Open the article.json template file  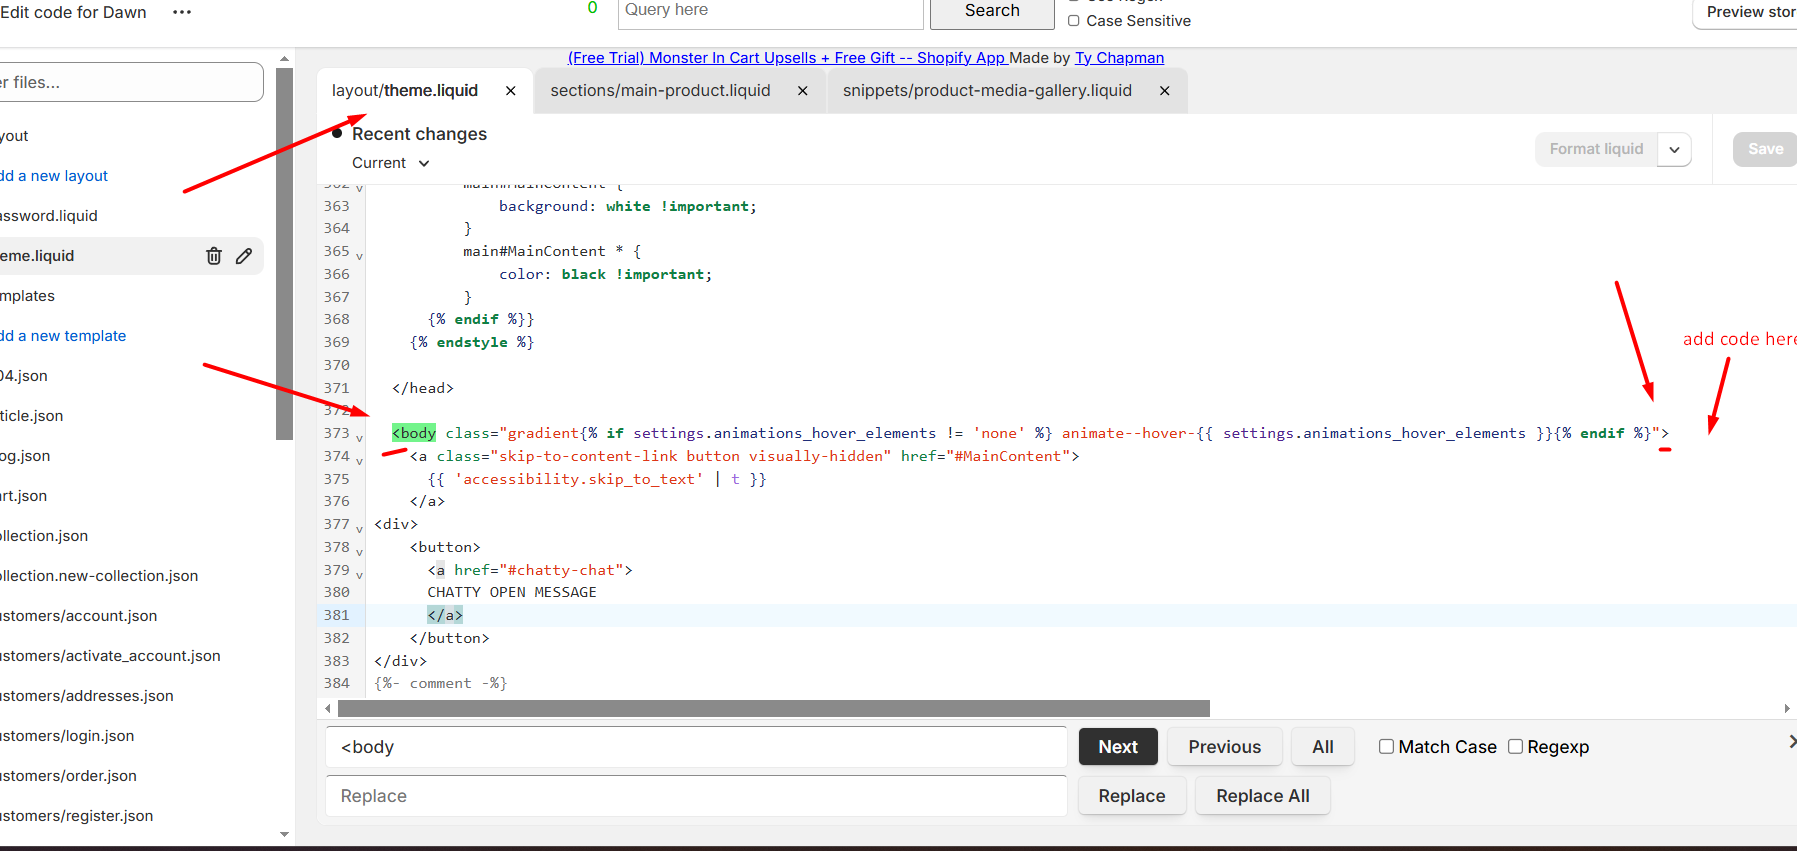(32, 416)
